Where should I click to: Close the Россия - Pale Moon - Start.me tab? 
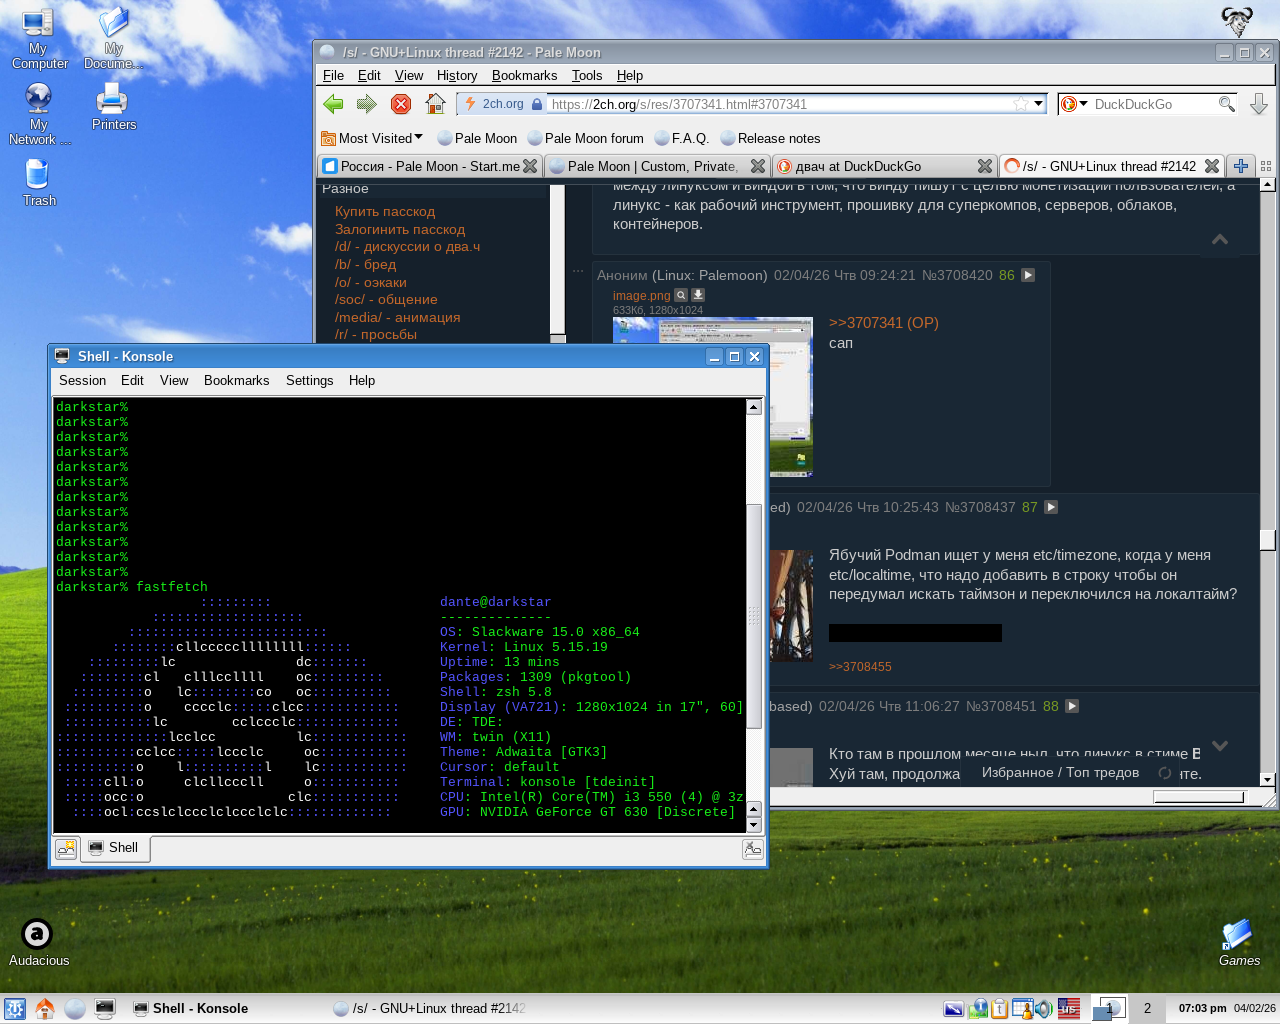click(x=530, y=166)
